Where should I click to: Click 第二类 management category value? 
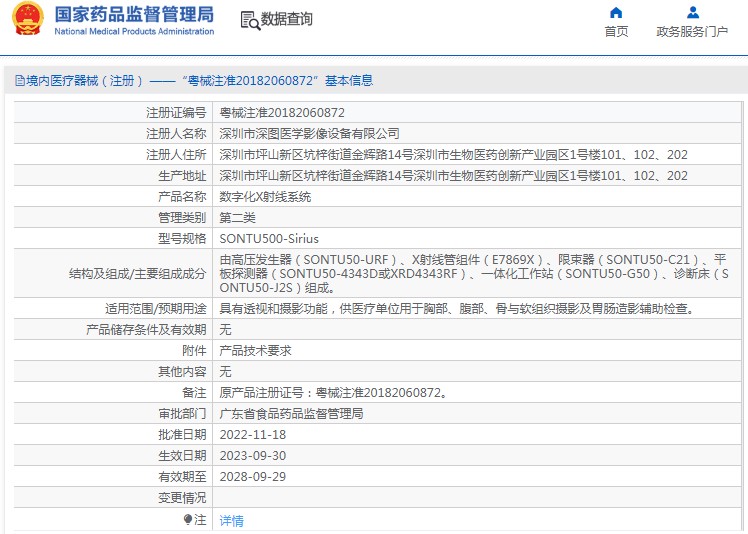tap(238, 218)
